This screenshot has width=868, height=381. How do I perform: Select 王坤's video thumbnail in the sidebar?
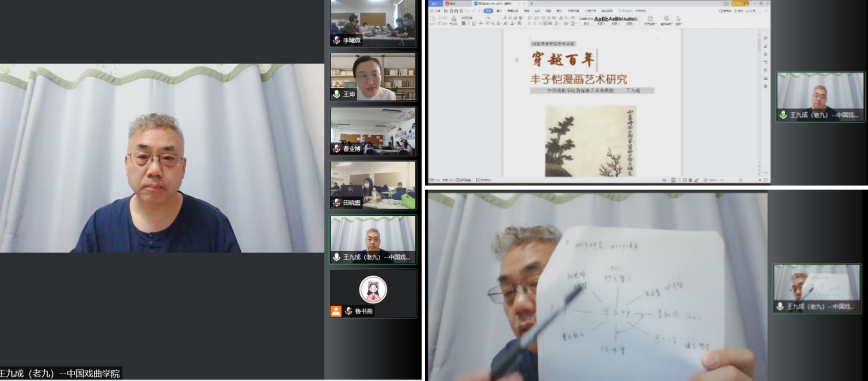click(x=373, y=76)
